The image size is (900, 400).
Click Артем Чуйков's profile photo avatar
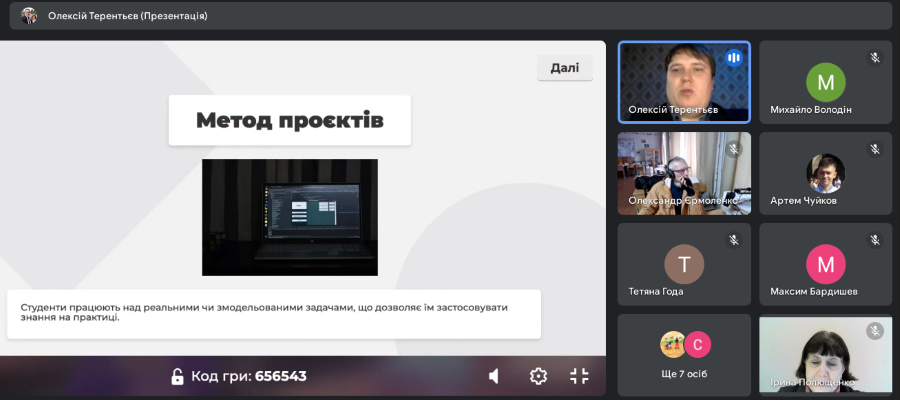[825, 173]
